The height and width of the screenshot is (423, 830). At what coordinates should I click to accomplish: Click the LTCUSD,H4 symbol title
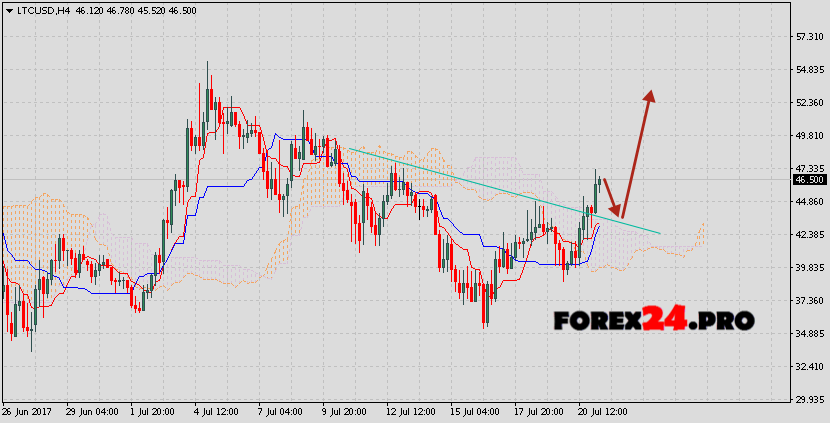43,11
